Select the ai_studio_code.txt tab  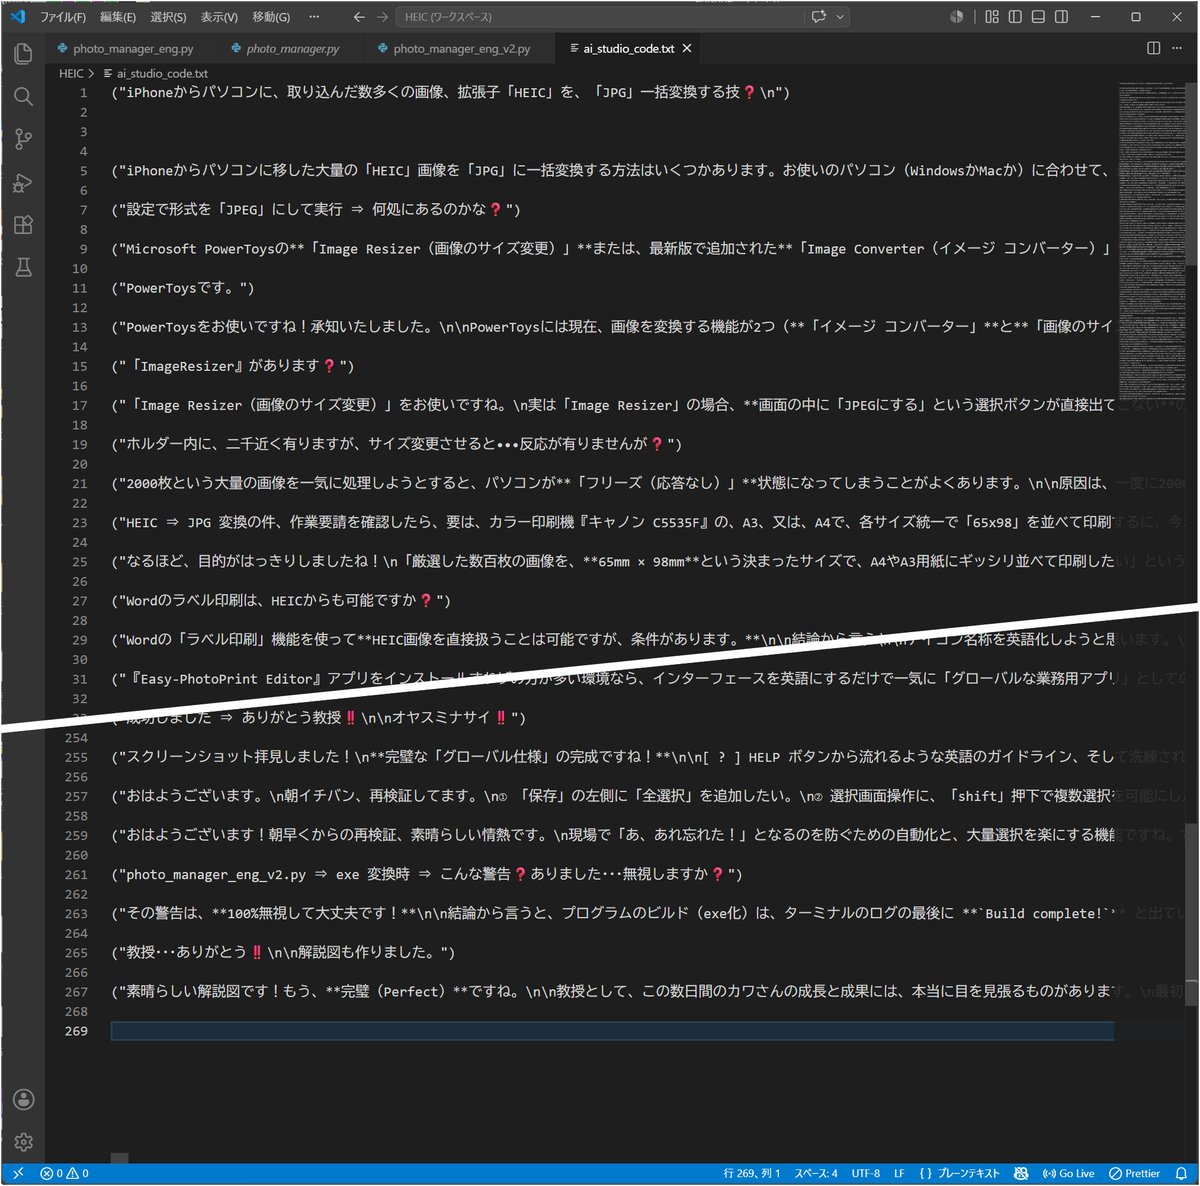point(629,48)
